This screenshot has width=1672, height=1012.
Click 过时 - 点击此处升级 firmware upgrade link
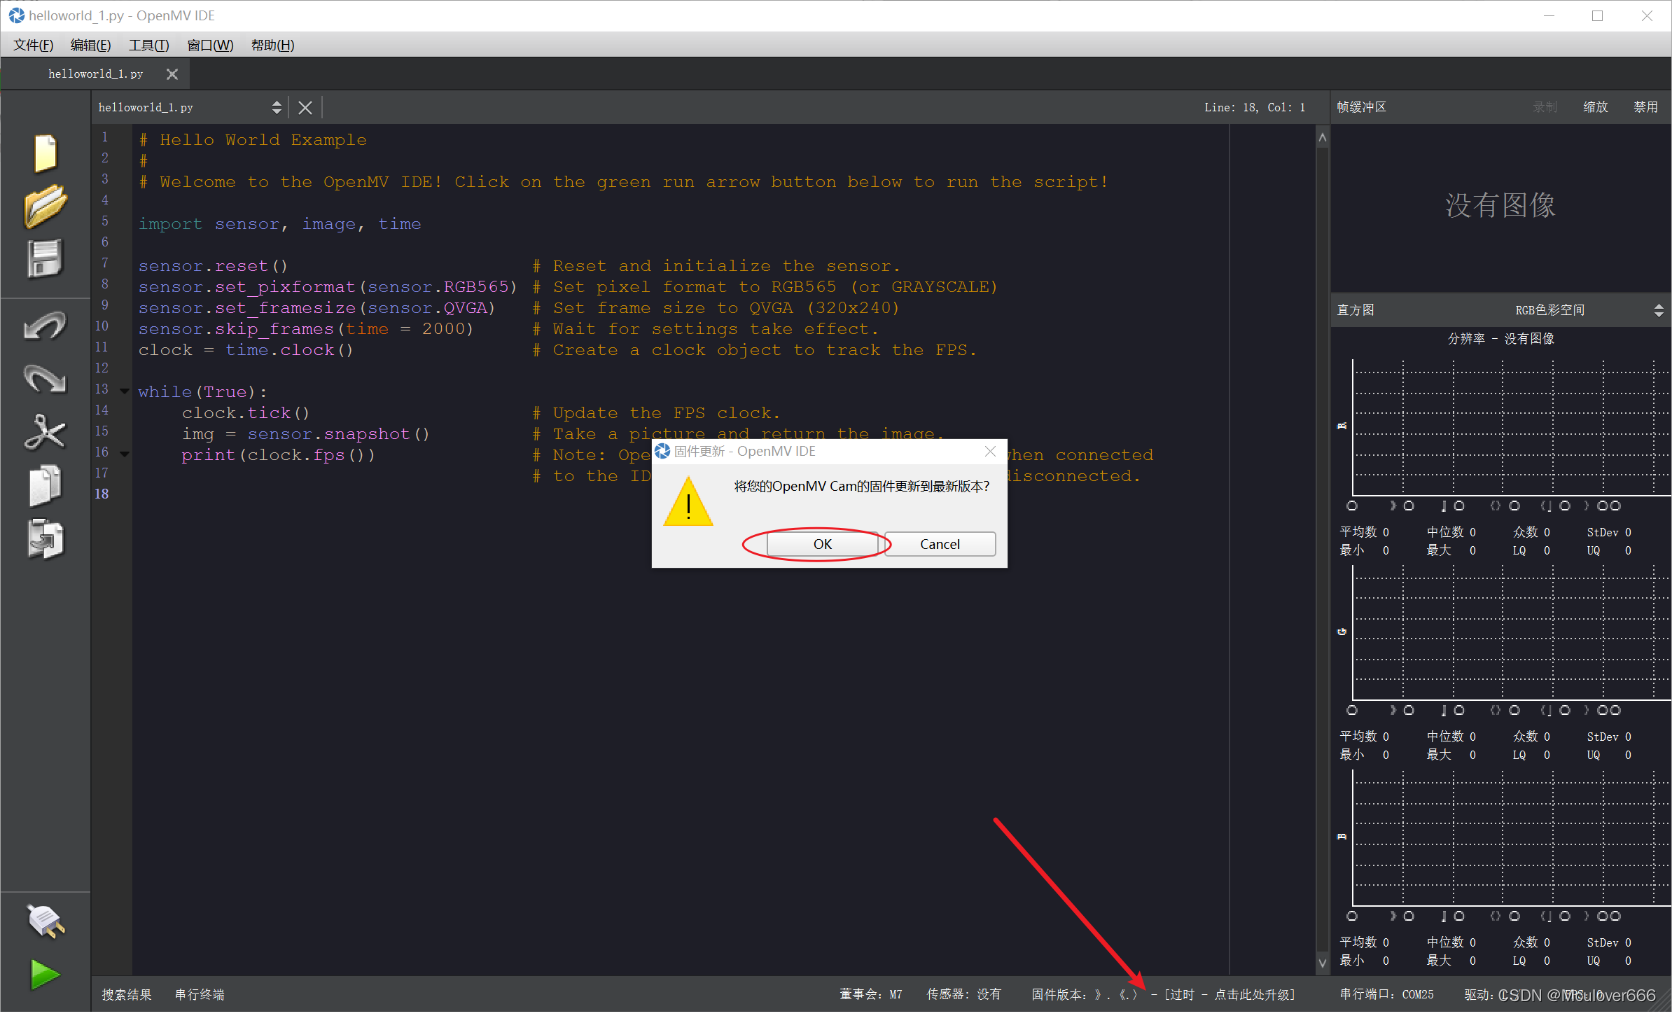1230,995
